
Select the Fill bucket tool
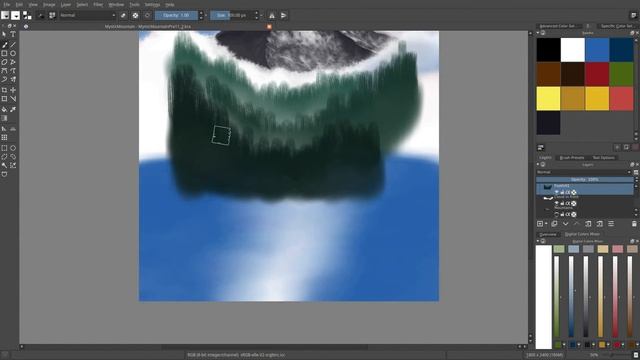4,109
